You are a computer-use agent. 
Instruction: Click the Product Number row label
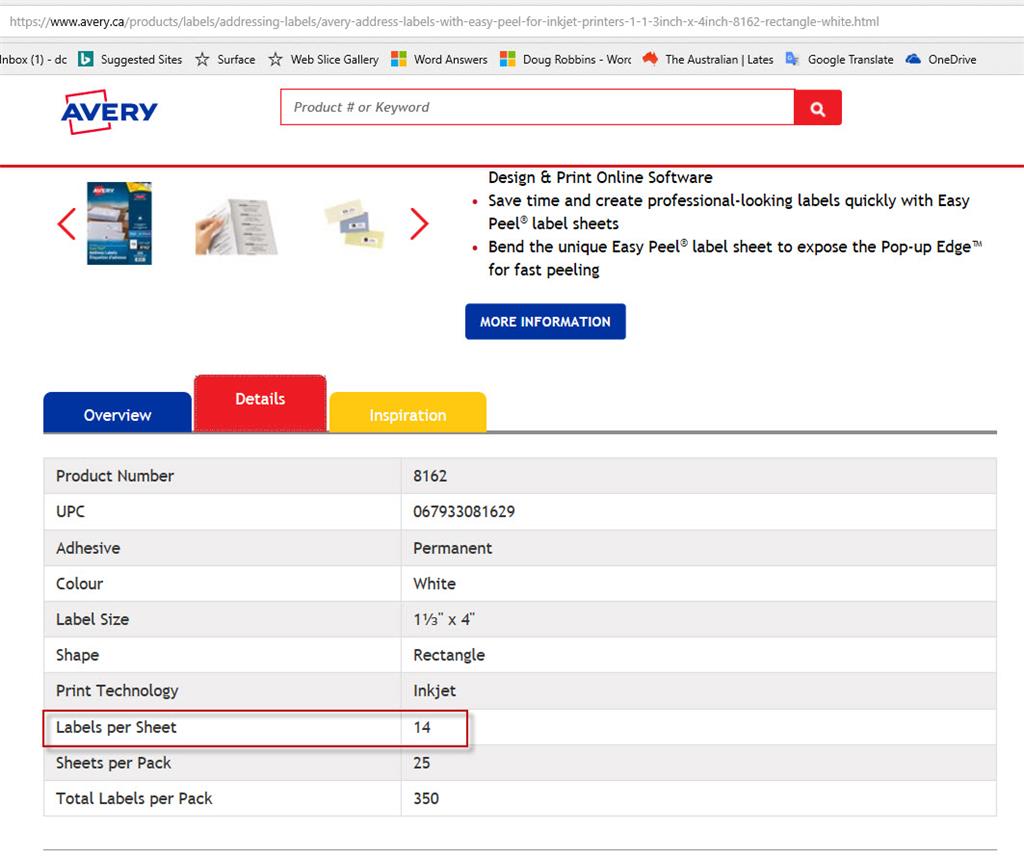pos(115,476)
